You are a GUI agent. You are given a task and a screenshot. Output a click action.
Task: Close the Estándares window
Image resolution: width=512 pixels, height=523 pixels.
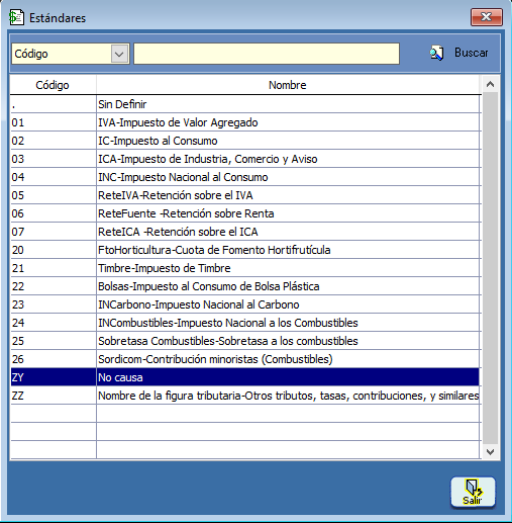[x=486, y=17]
